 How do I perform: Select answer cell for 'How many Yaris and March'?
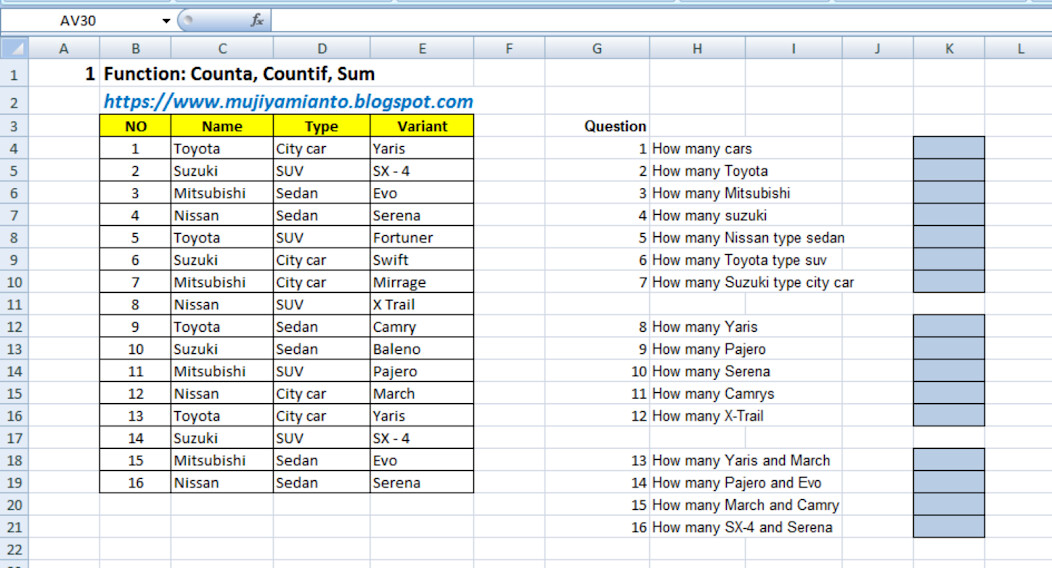(x=949, y=460)
